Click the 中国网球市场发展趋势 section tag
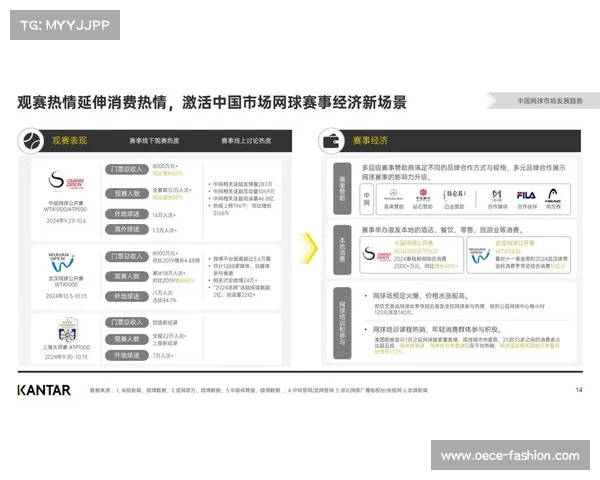The height and width of the screenshot is (480, 600). point(549,101)
